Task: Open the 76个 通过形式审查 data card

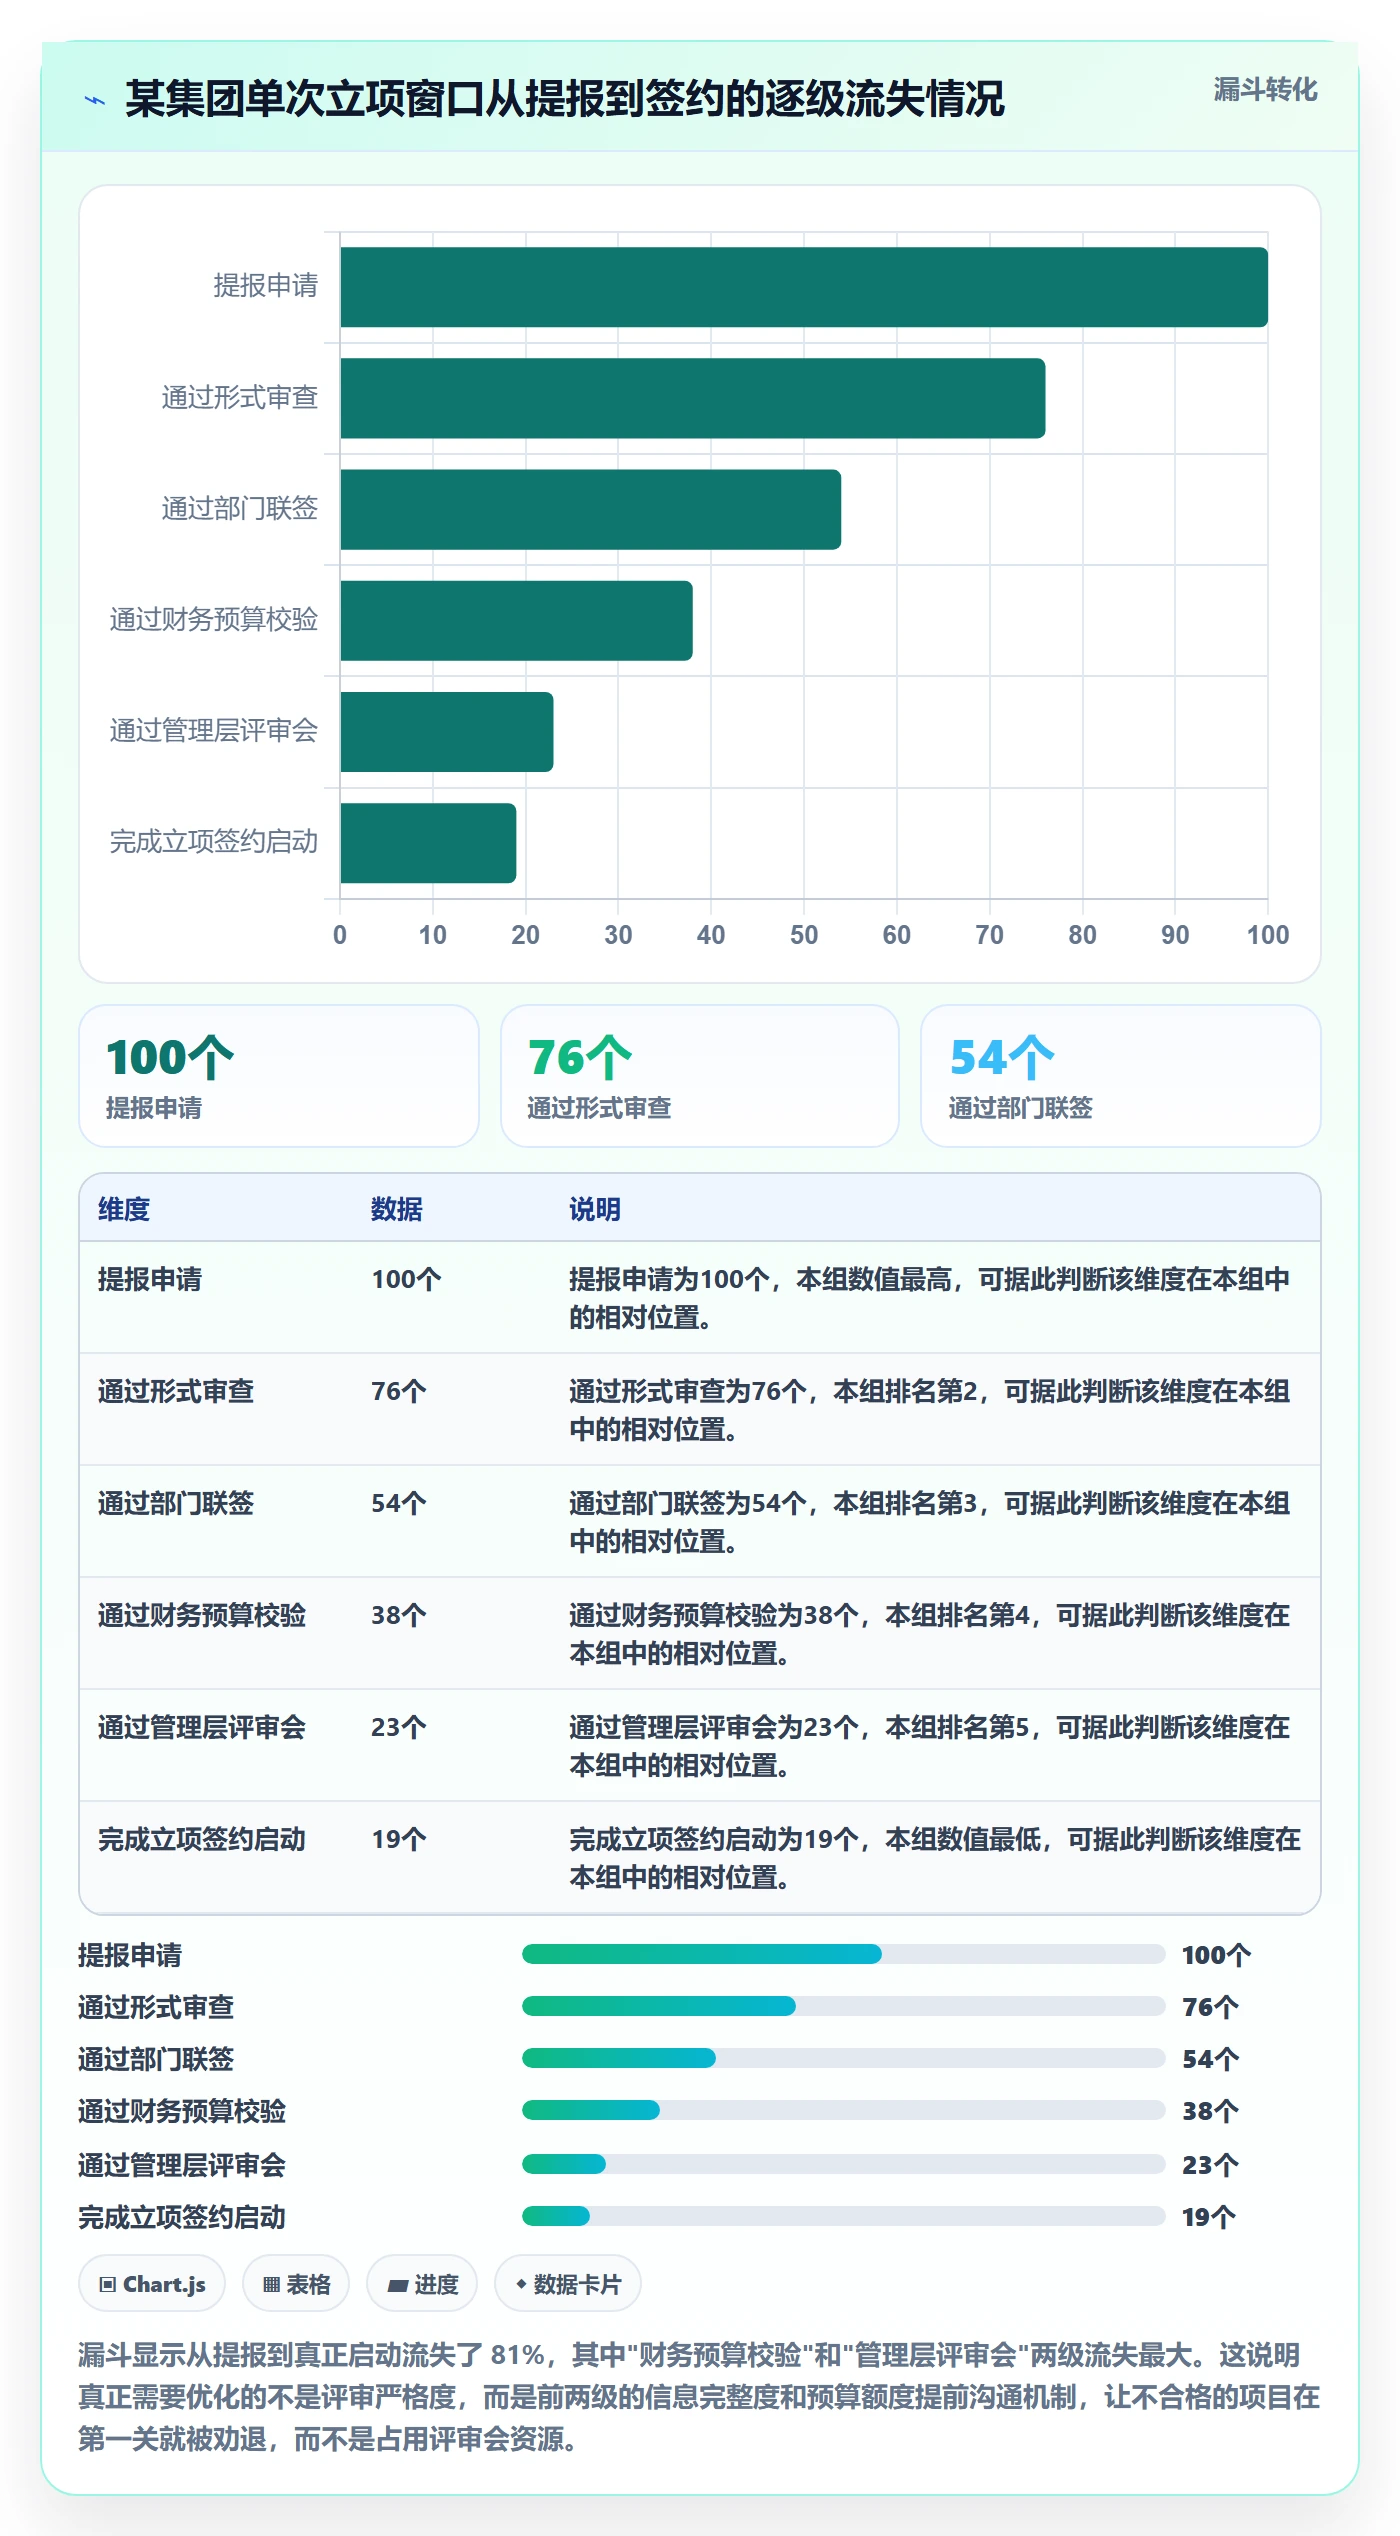Action: coord(700,1076)
